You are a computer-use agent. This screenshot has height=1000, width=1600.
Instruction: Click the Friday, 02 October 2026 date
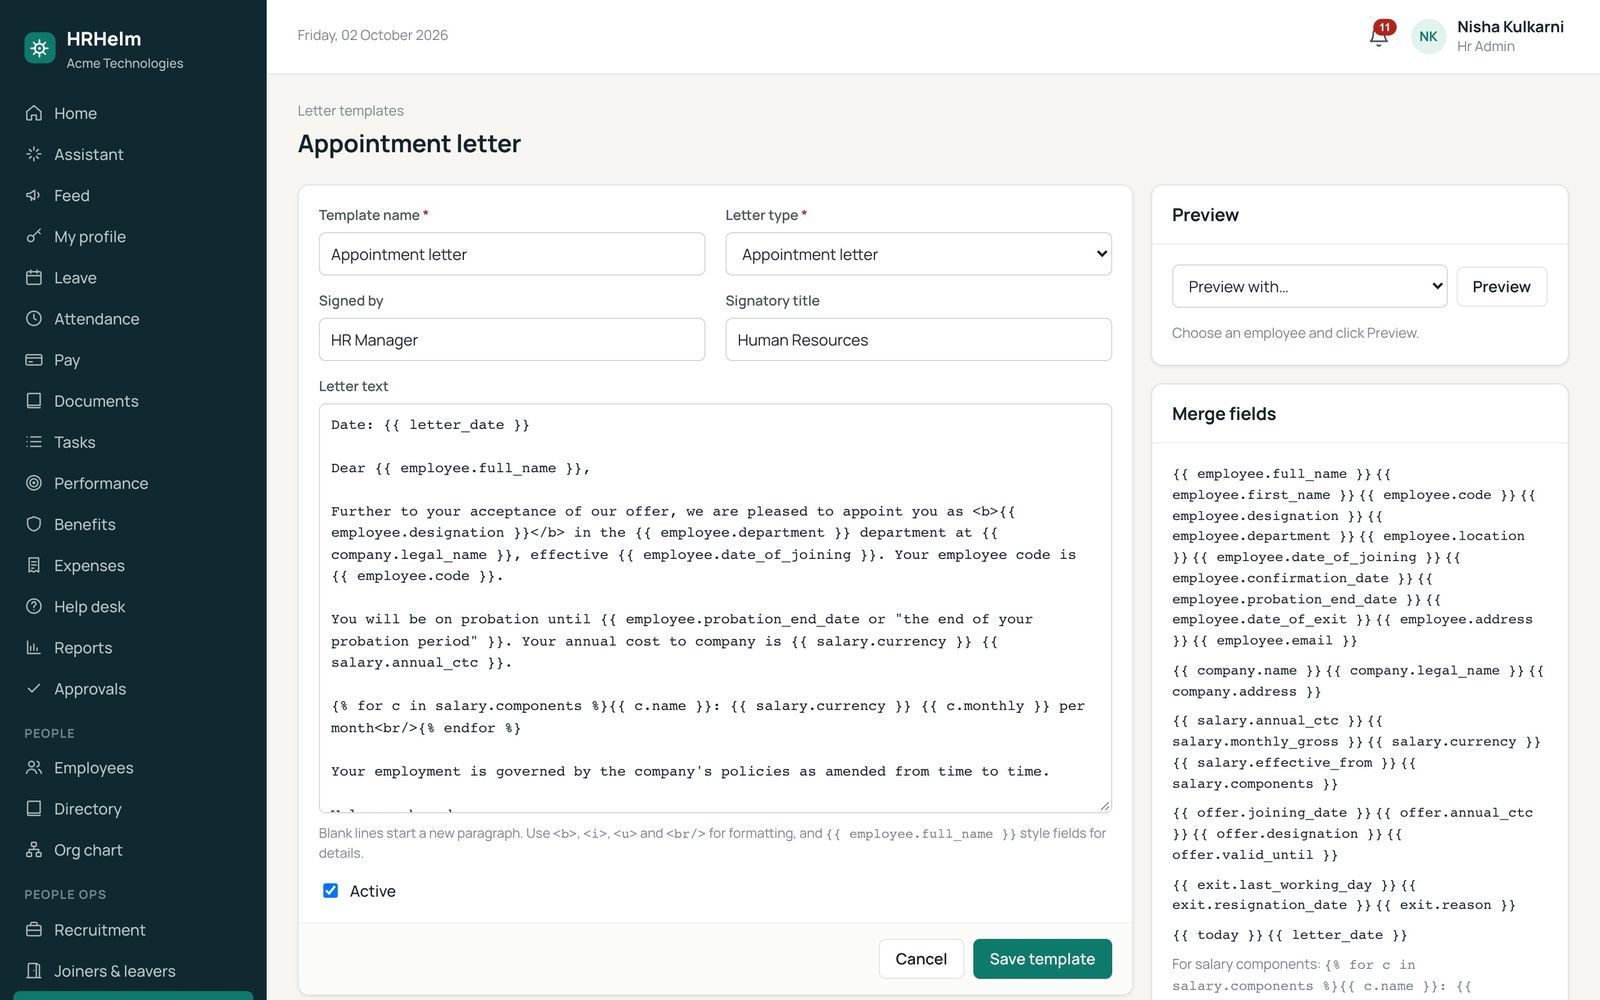pos(372,35)
